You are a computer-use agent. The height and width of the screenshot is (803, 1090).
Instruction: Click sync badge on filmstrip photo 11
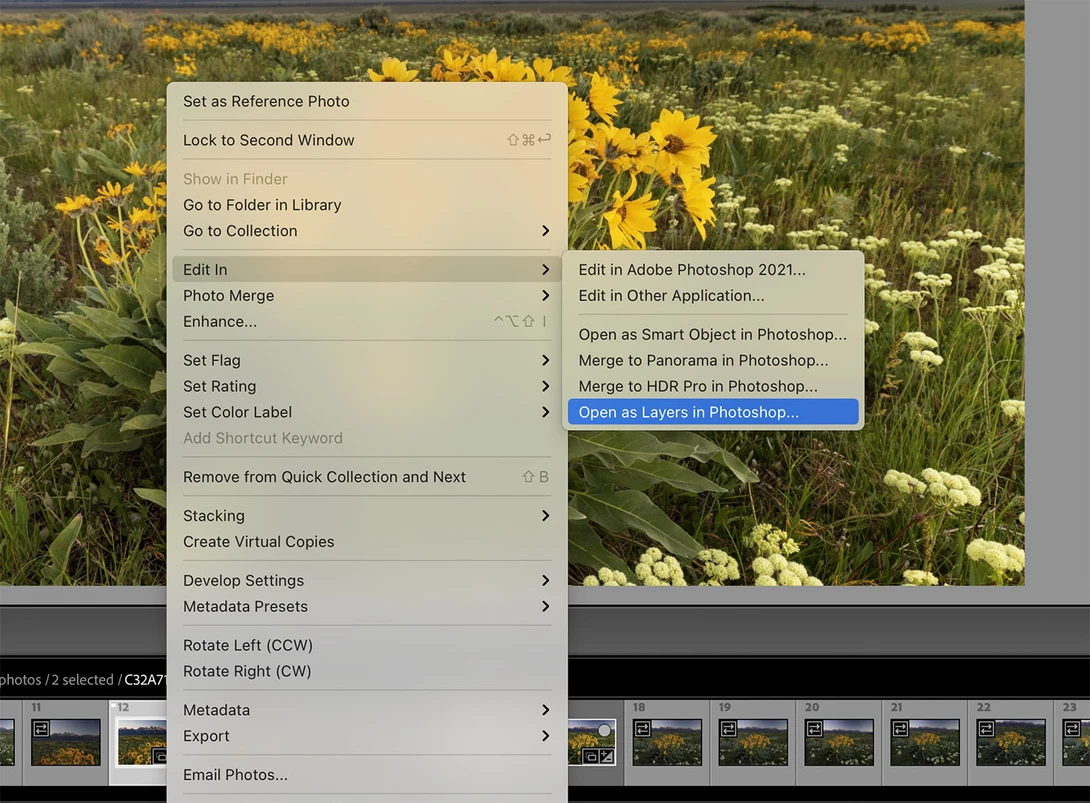(41, 729)
